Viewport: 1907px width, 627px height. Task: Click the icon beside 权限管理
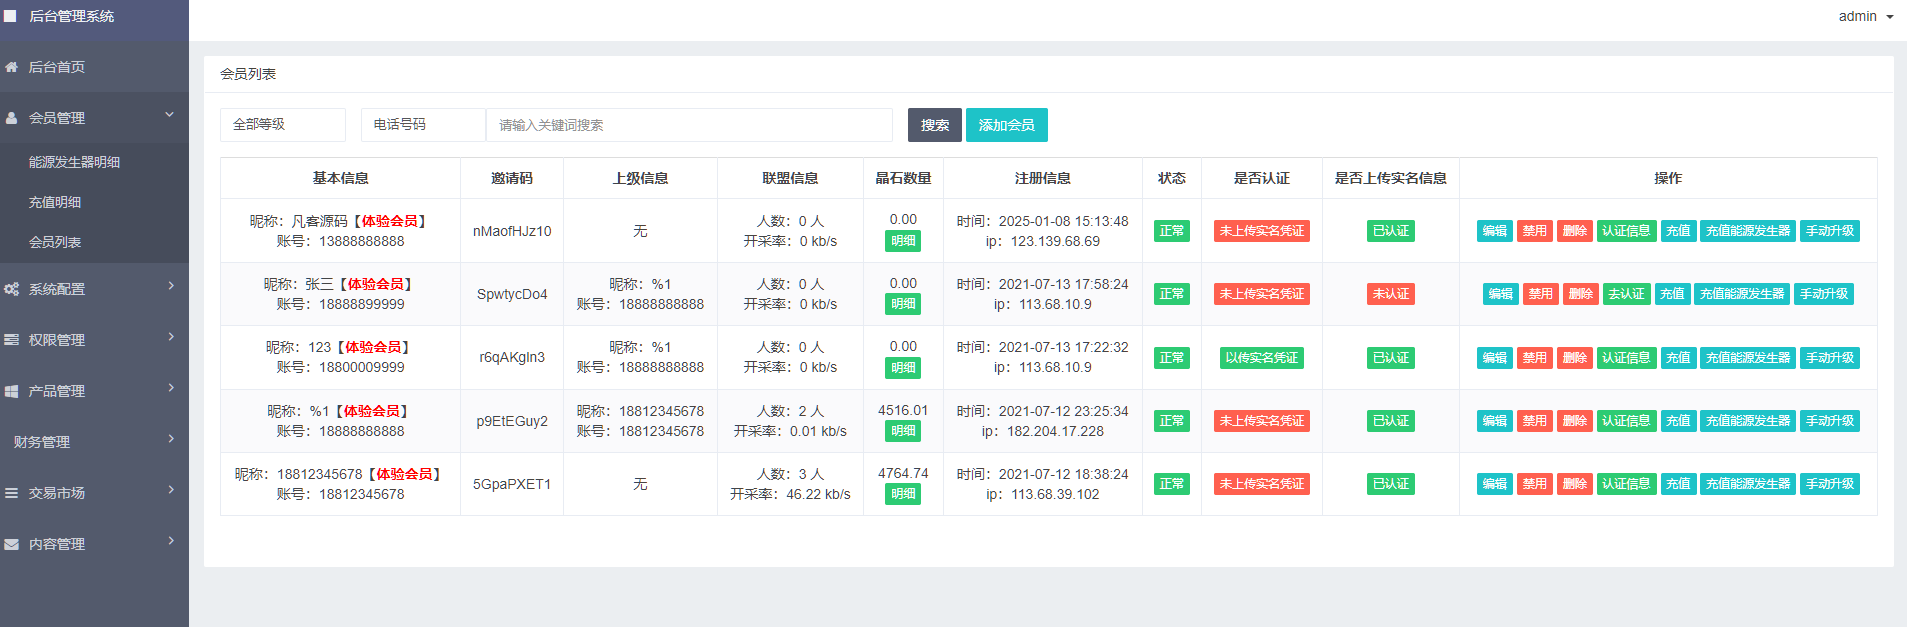(12, 340)
